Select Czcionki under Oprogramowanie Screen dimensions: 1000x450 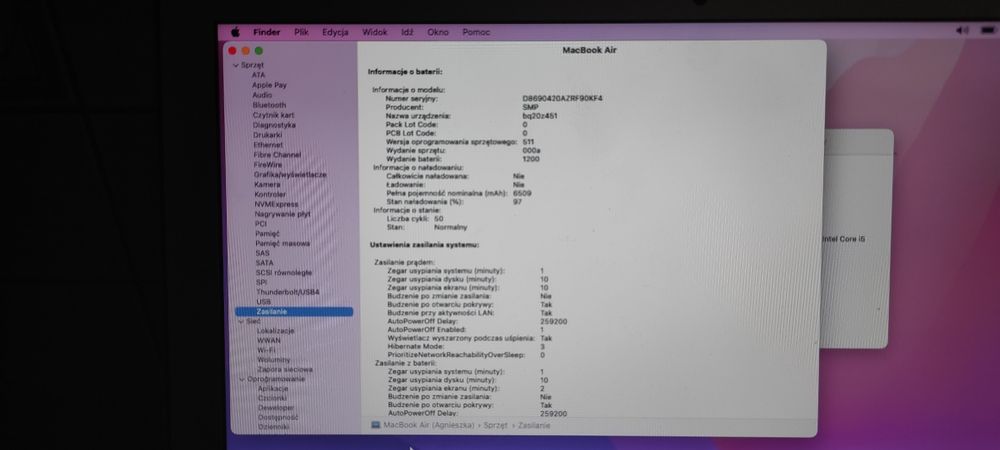pyautogui.click(x=272, y=398)
